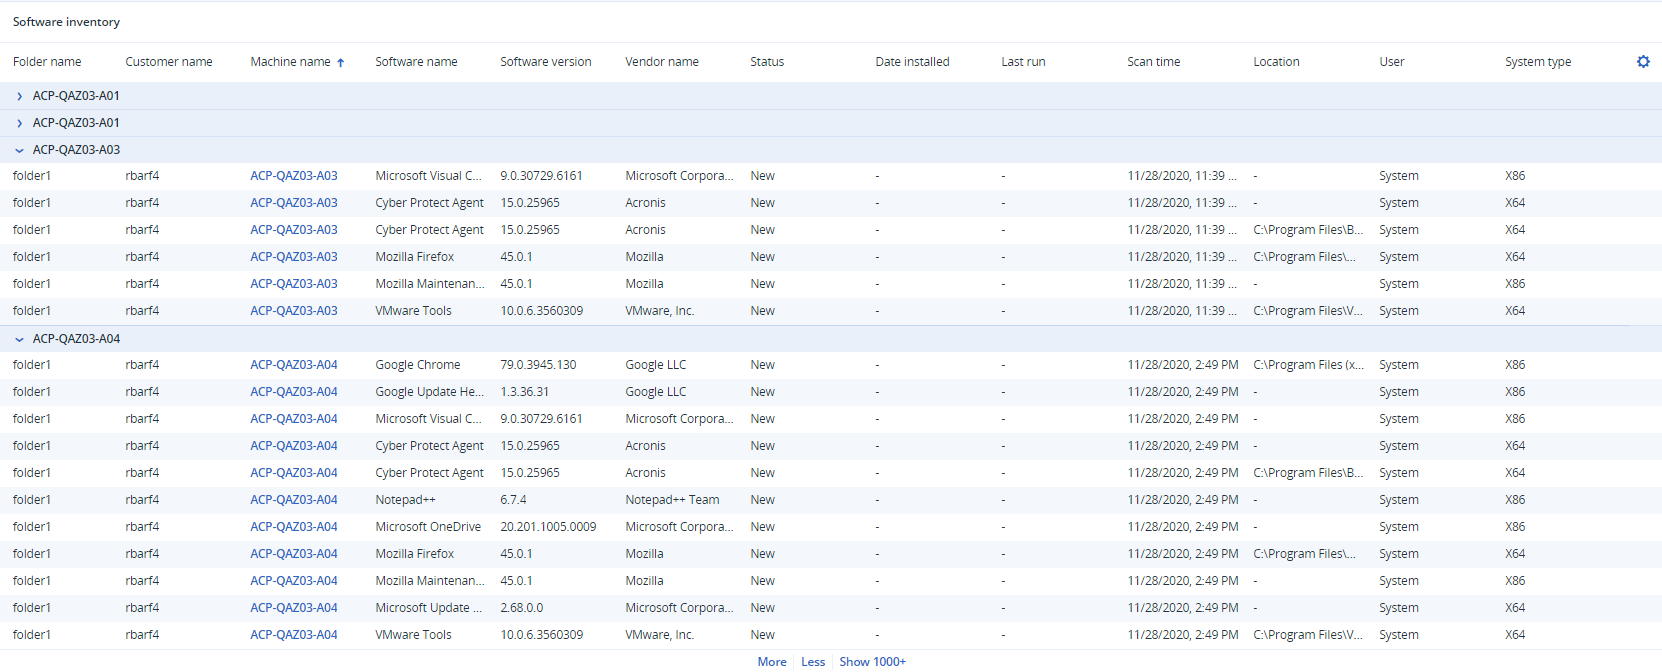The height and width of the screenshot is (672, 1662).
Task: Select Google LLC vendor in Google Chrome row
Action: pos(655,365)
